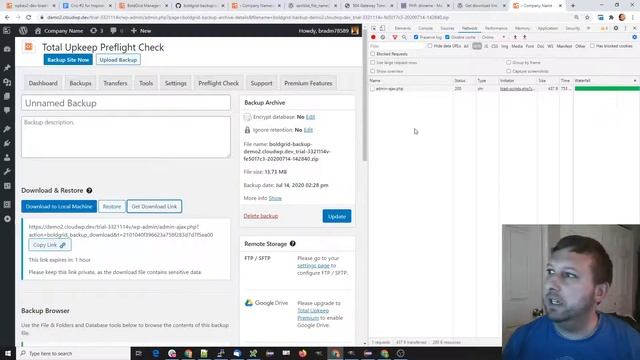640x360 pixels.
Task: Bookmark this page with the star icon
Action: coord(587,18)
